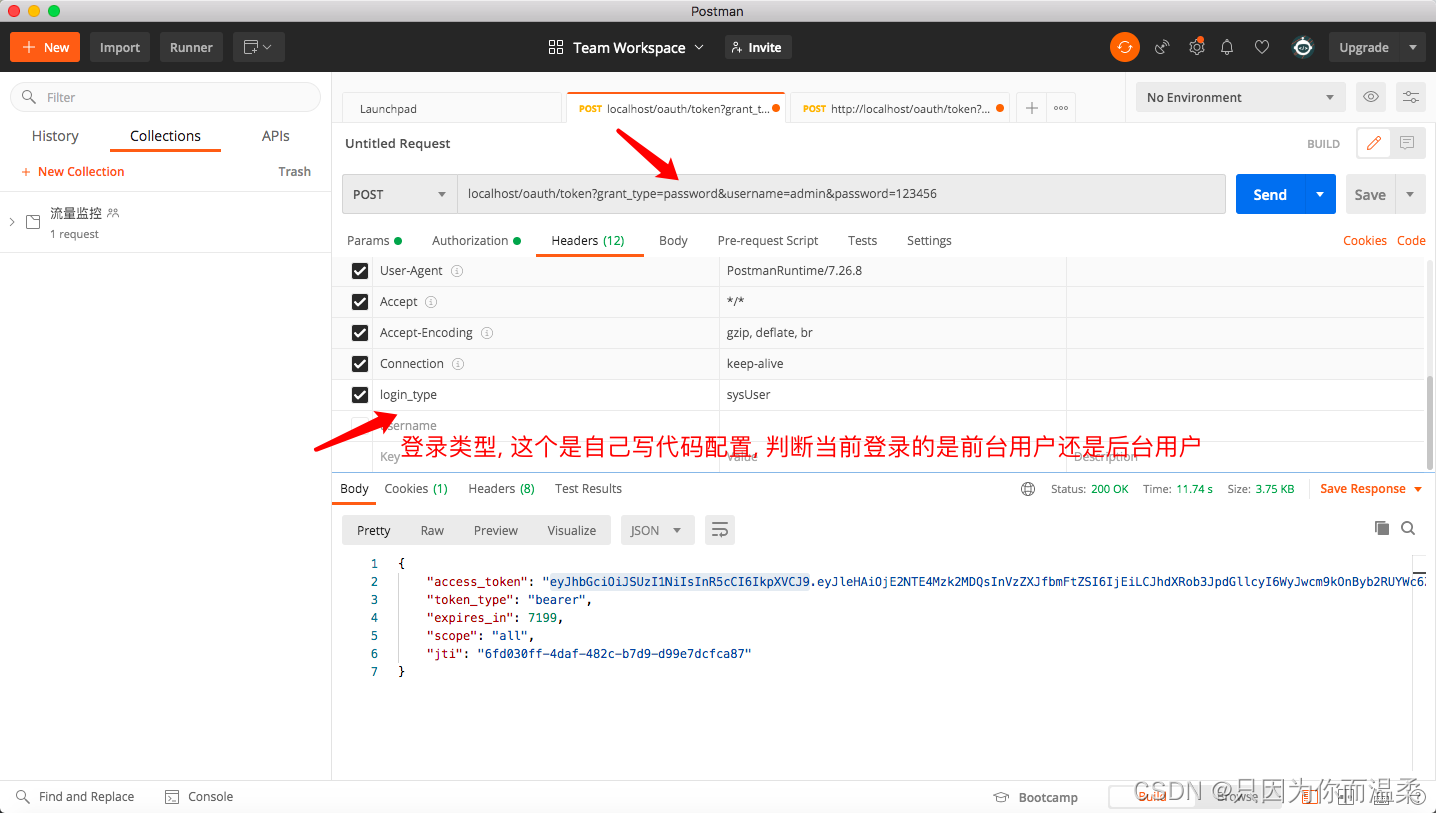Viewport: 1436px width, 813px height.
Task: Uncheck the Connection header
Action: [x=360, y=364]
